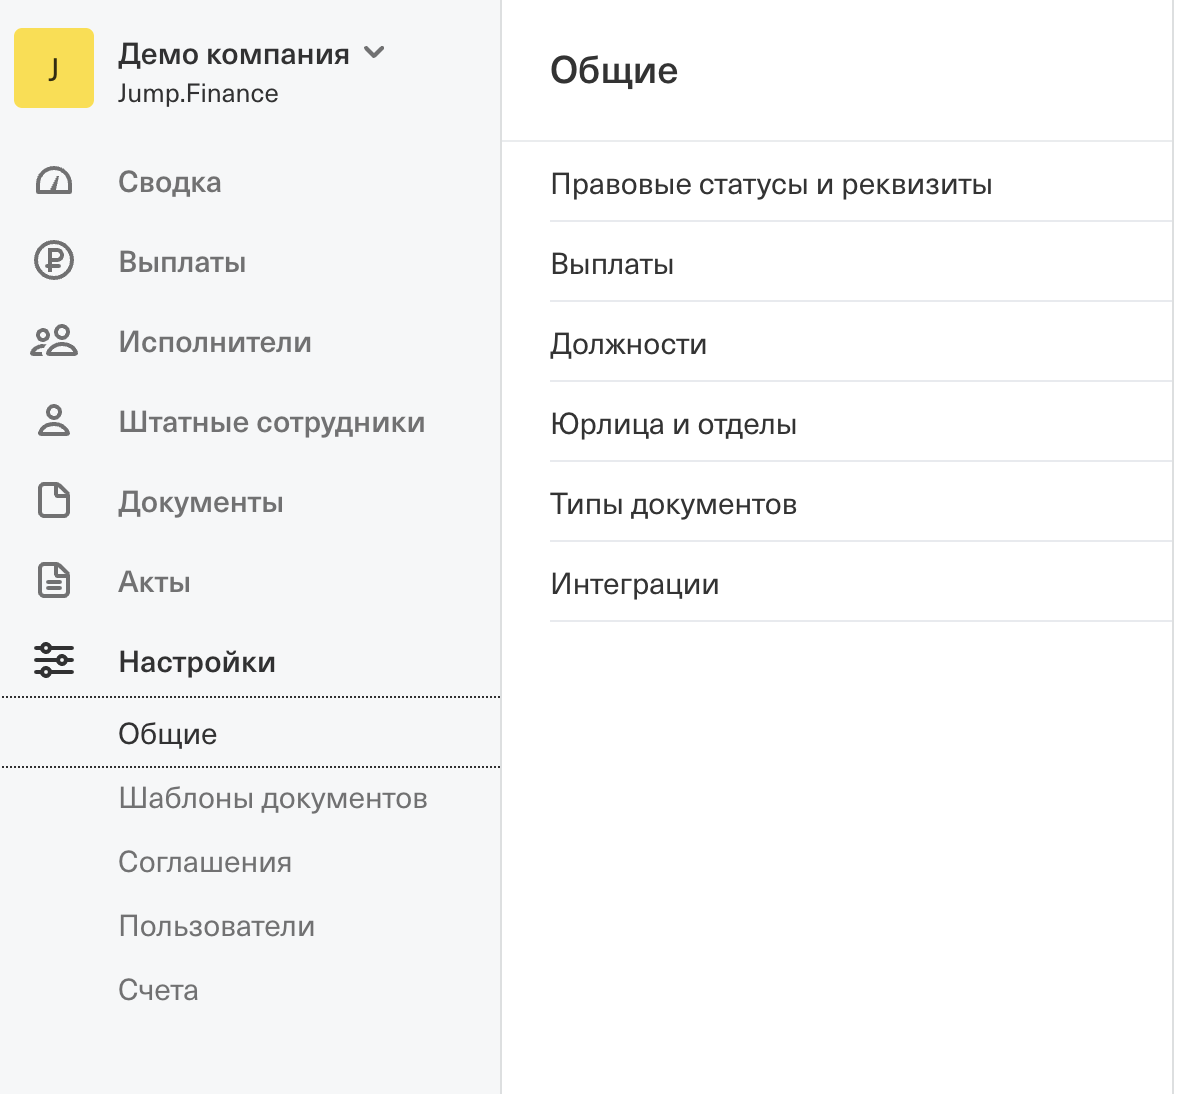Open Должности settings row
Image resolution: width=1184 pixels, height=1094 pixels.
coord(628,344)
